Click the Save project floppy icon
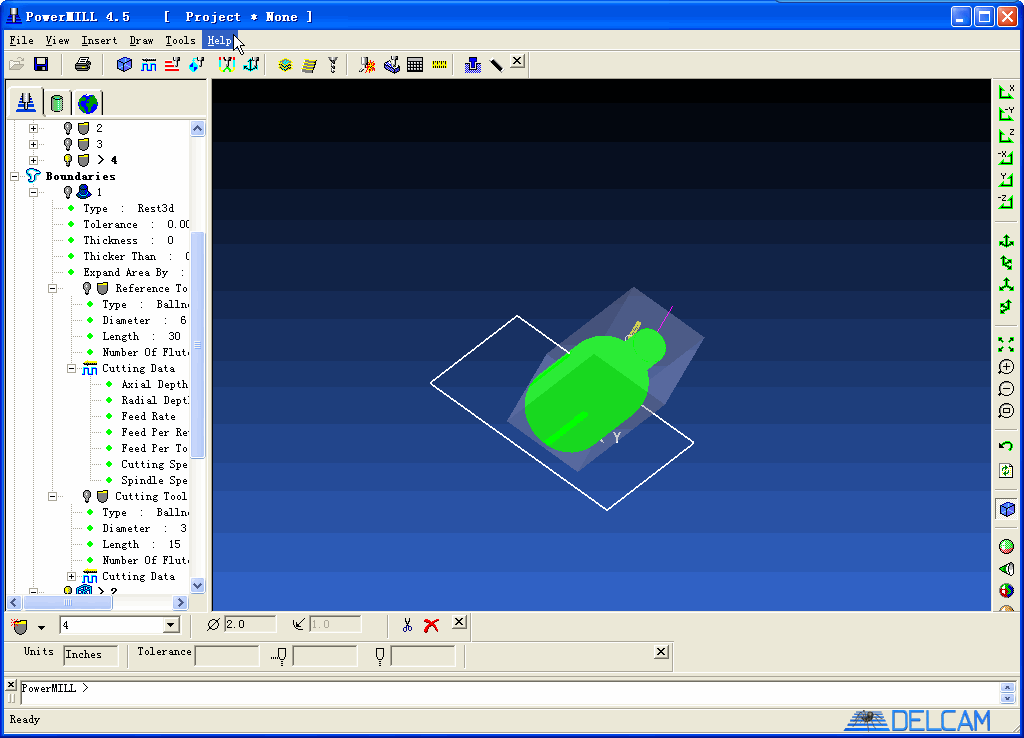The width and height of the screenshot is (1024, 738). coord(41,64)
